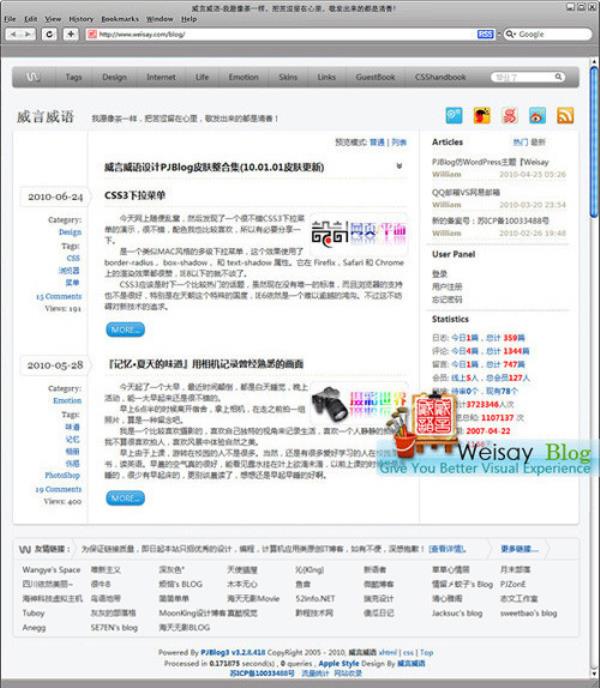Click the browser reload button
The image size is (600, 688).
pos(49,34)
